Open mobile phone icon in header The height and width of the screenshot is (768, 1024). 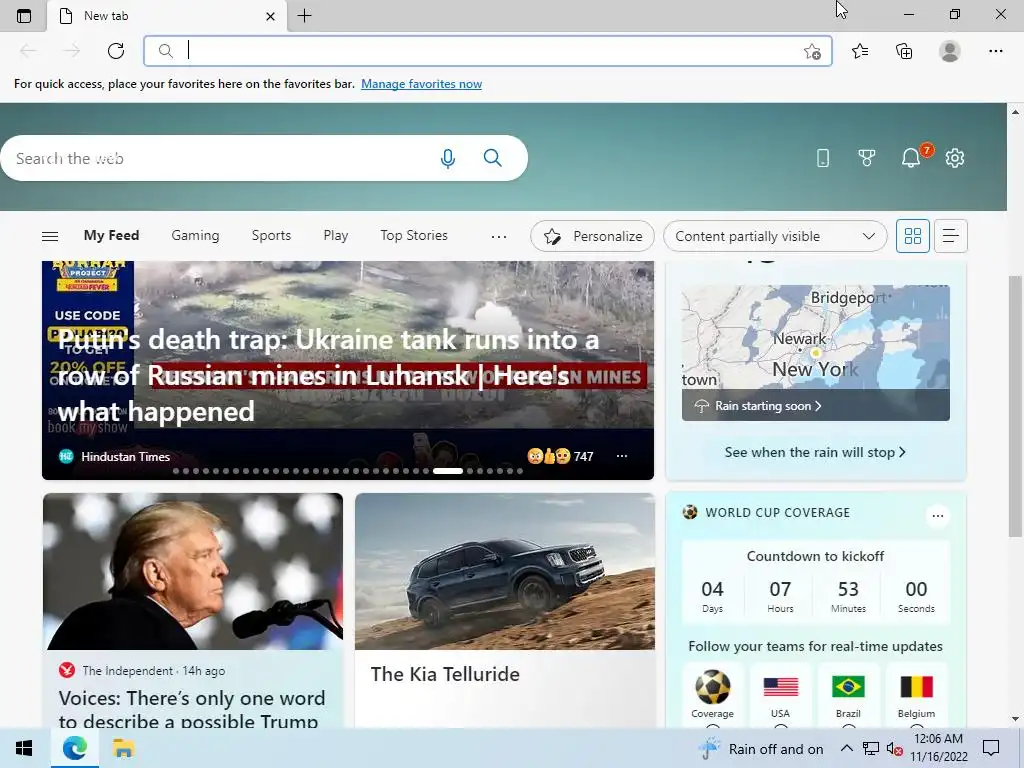click(x=823, y=158)
